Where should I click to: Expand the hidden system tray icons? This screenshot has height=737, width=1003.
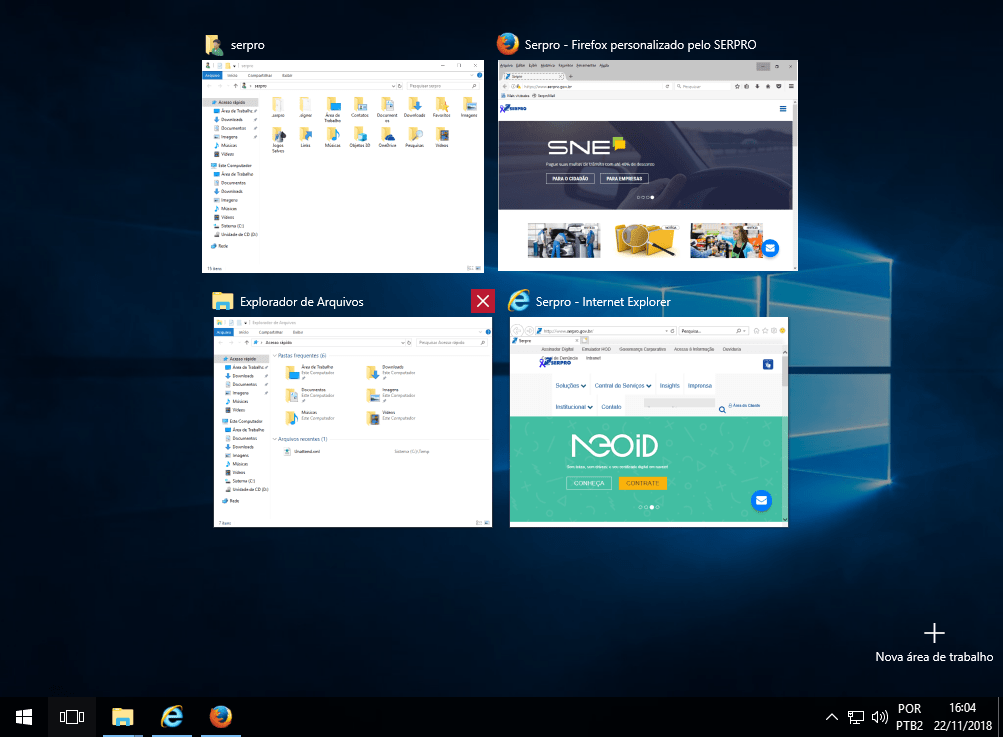tap(831, 717)
